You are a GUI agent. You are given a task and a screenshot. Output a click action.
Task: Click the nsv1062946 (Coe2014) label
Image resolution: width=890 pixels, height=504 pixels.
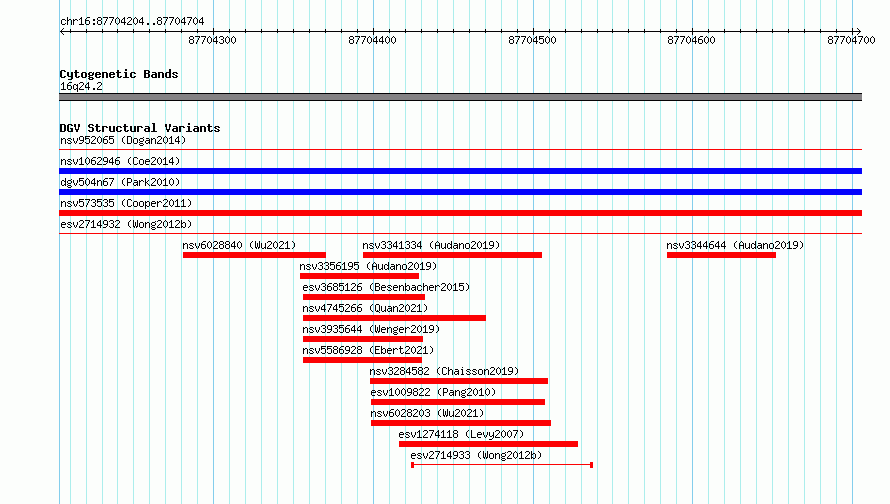[x=120, y=161]
